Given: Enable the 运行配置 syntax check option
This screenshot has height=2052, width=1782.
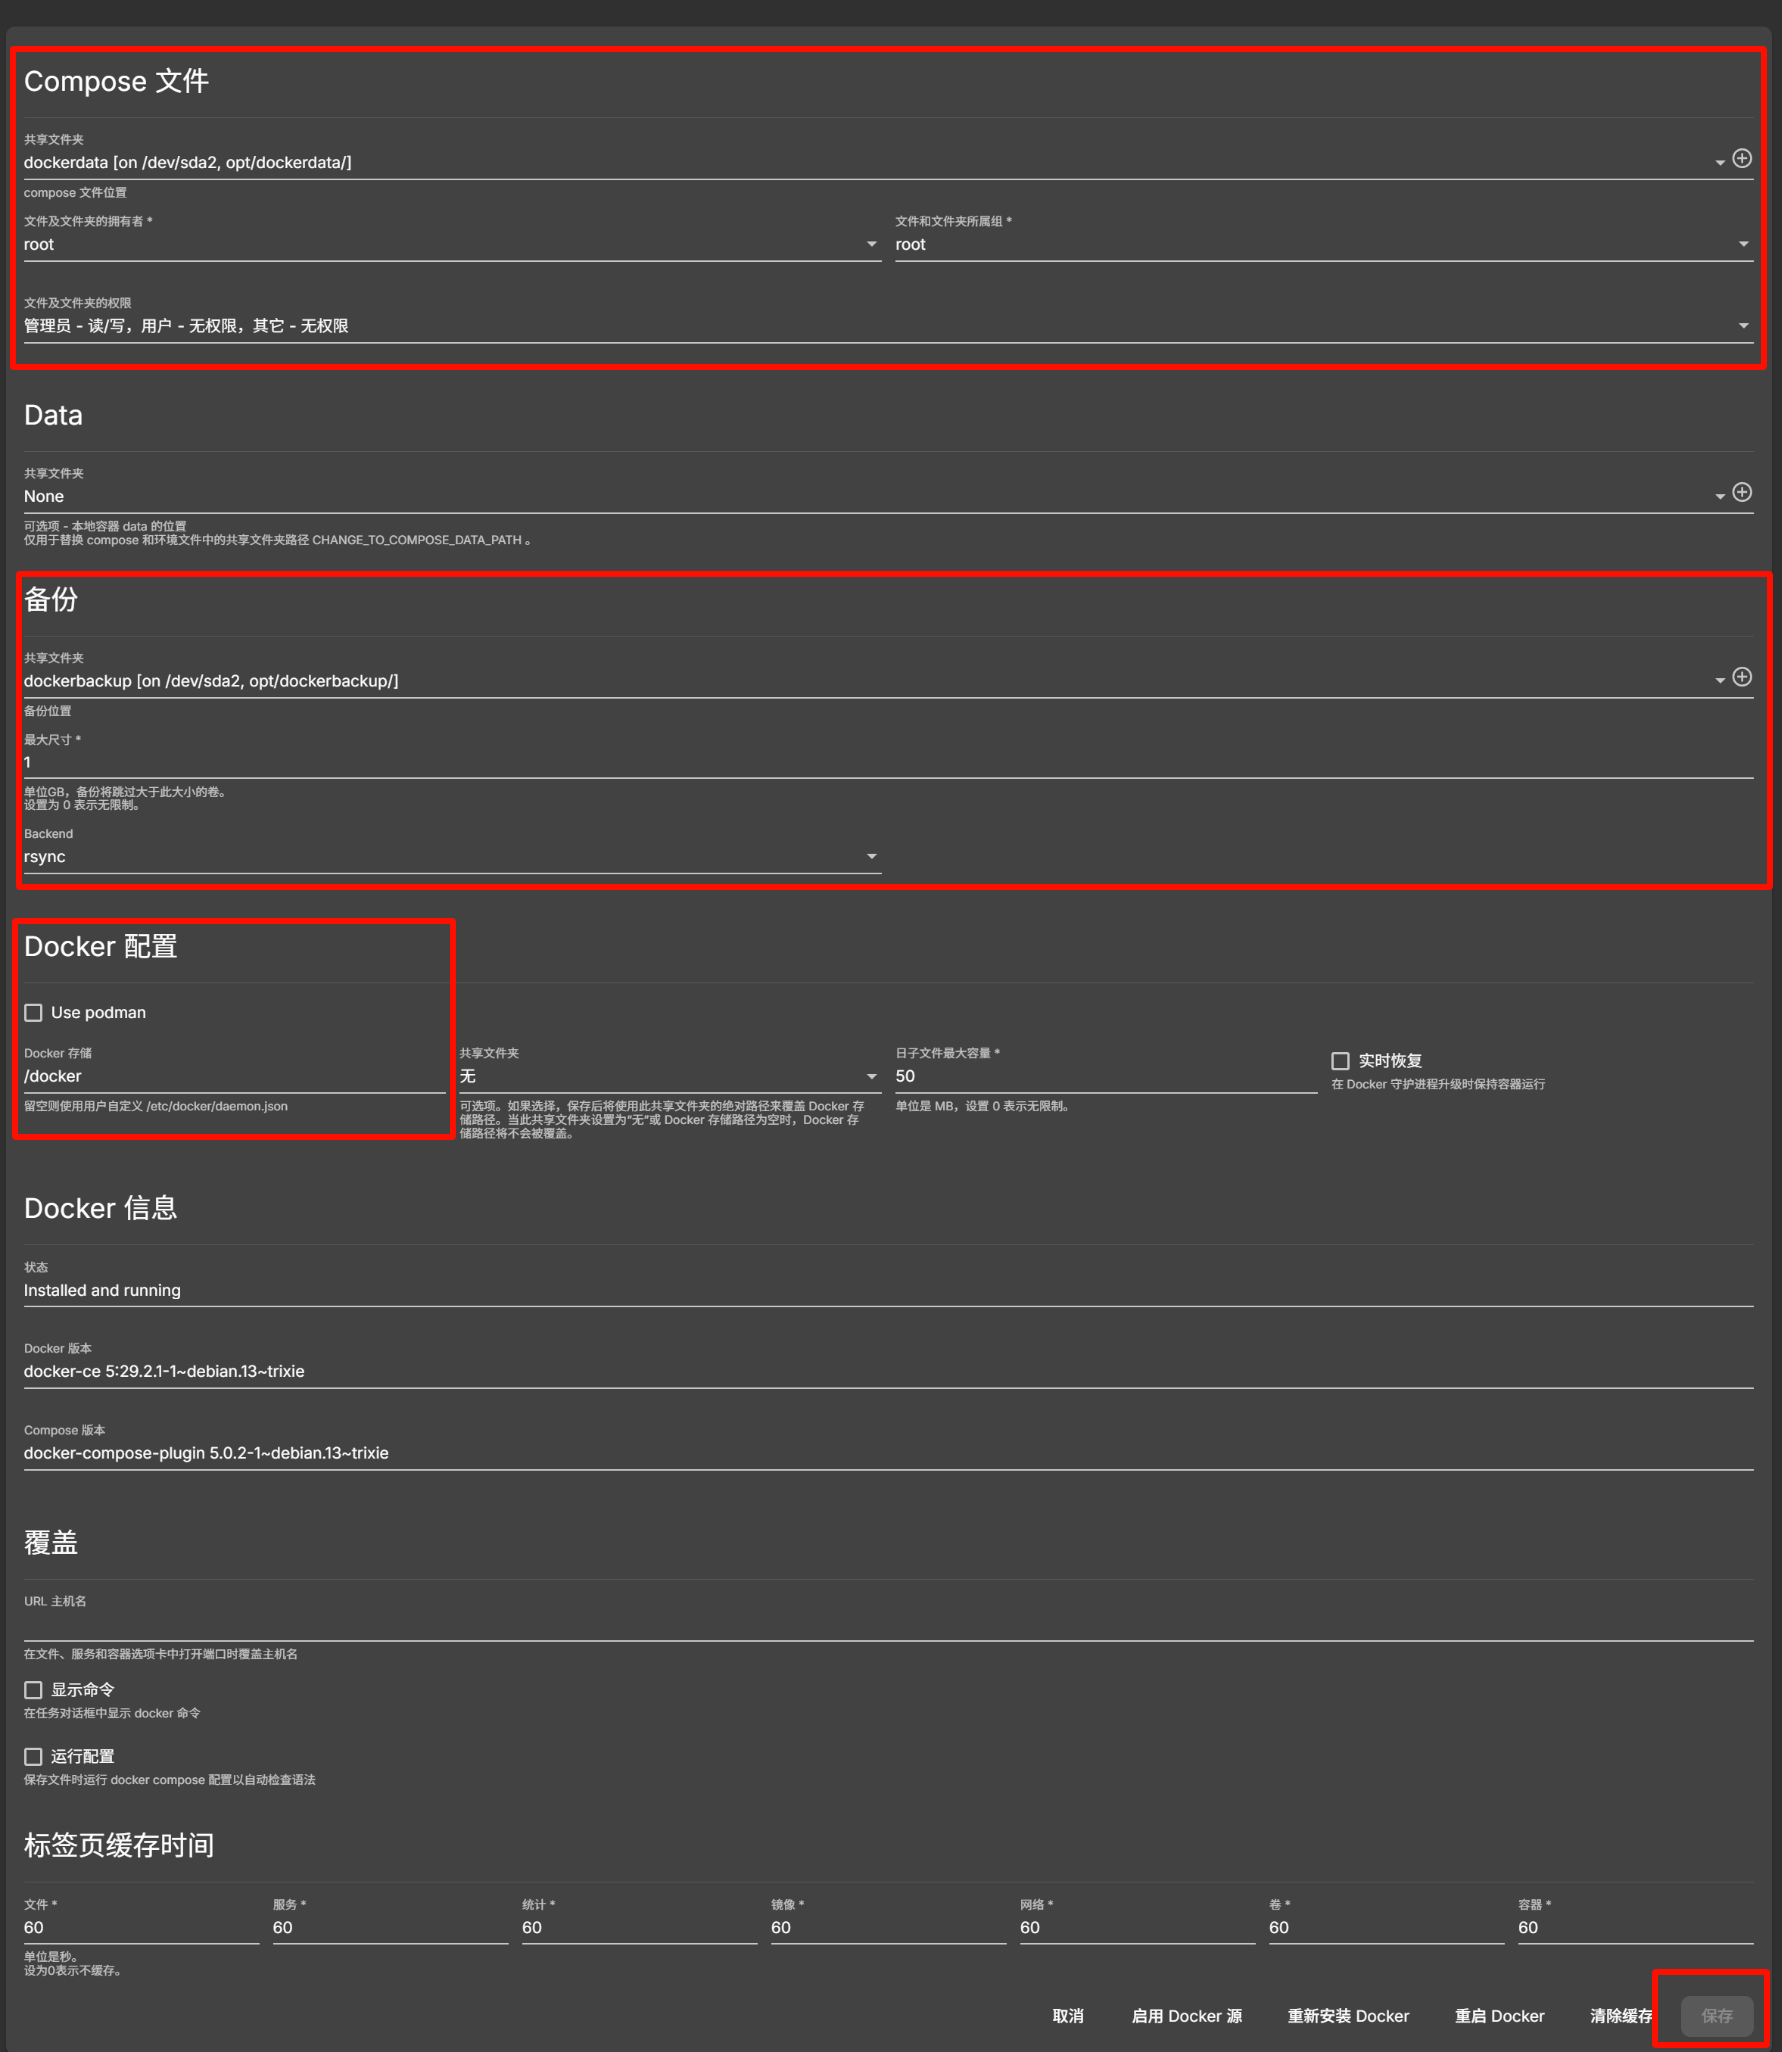Looking at the screenshot, I should (33, 1756).
